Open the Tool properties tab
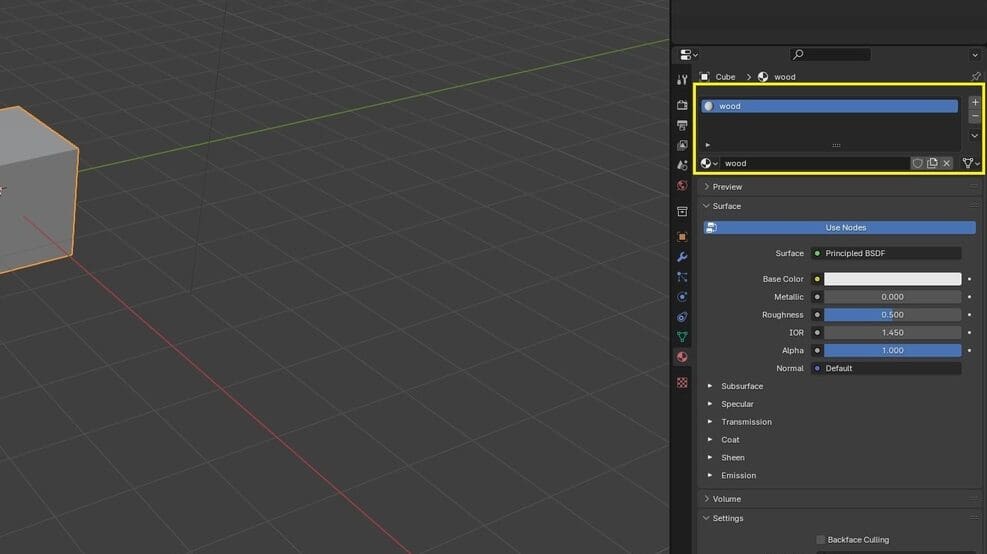Viewport: 987px width, 554px height. point(682,79)
